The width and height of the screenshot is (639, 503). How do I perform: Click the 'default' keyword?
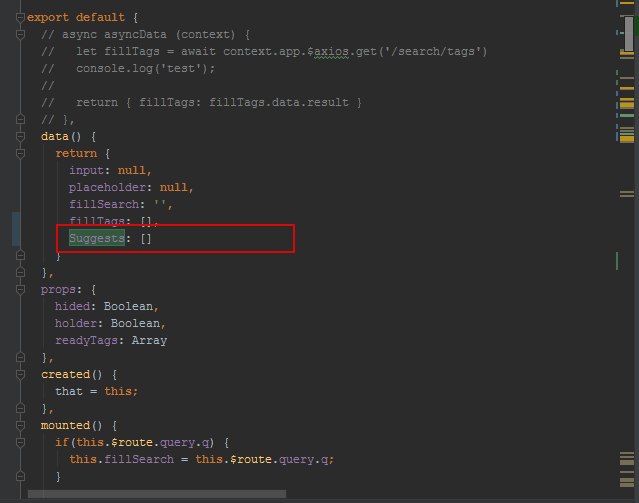point(100,18)
